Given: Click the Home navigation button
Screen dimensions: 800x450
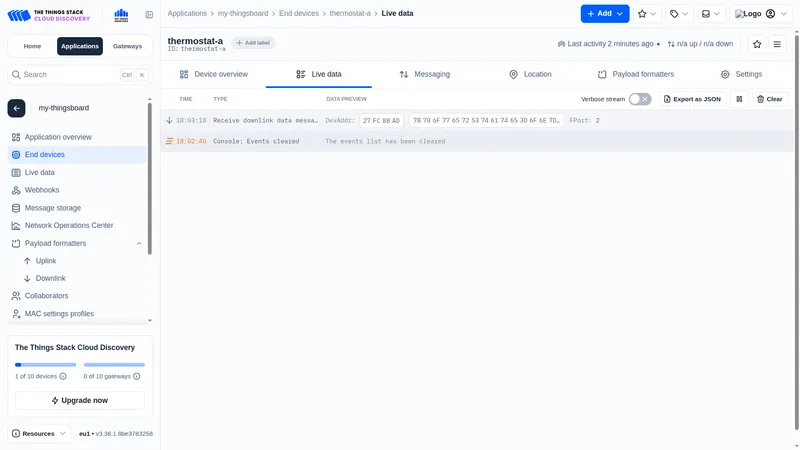Looking at the screenshot, I should tap(32, 46).
